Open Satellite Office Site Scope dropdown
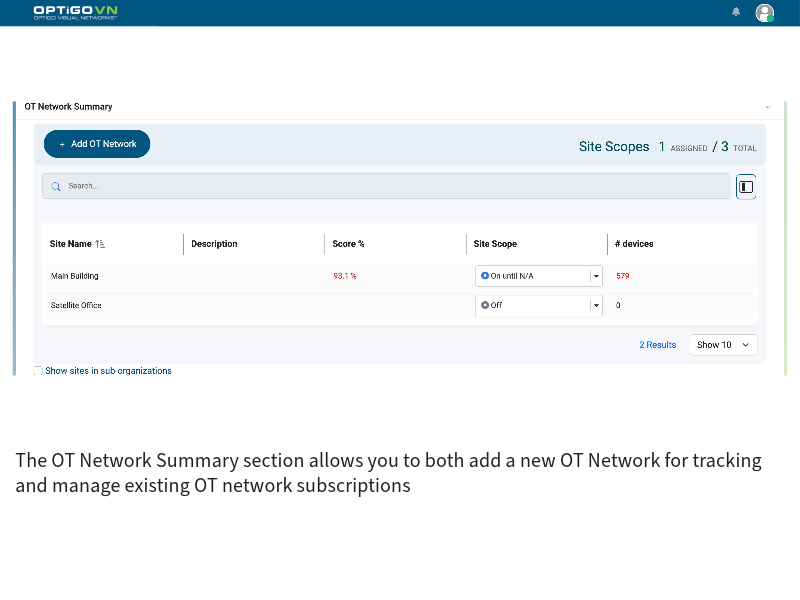 click(596, 305)
